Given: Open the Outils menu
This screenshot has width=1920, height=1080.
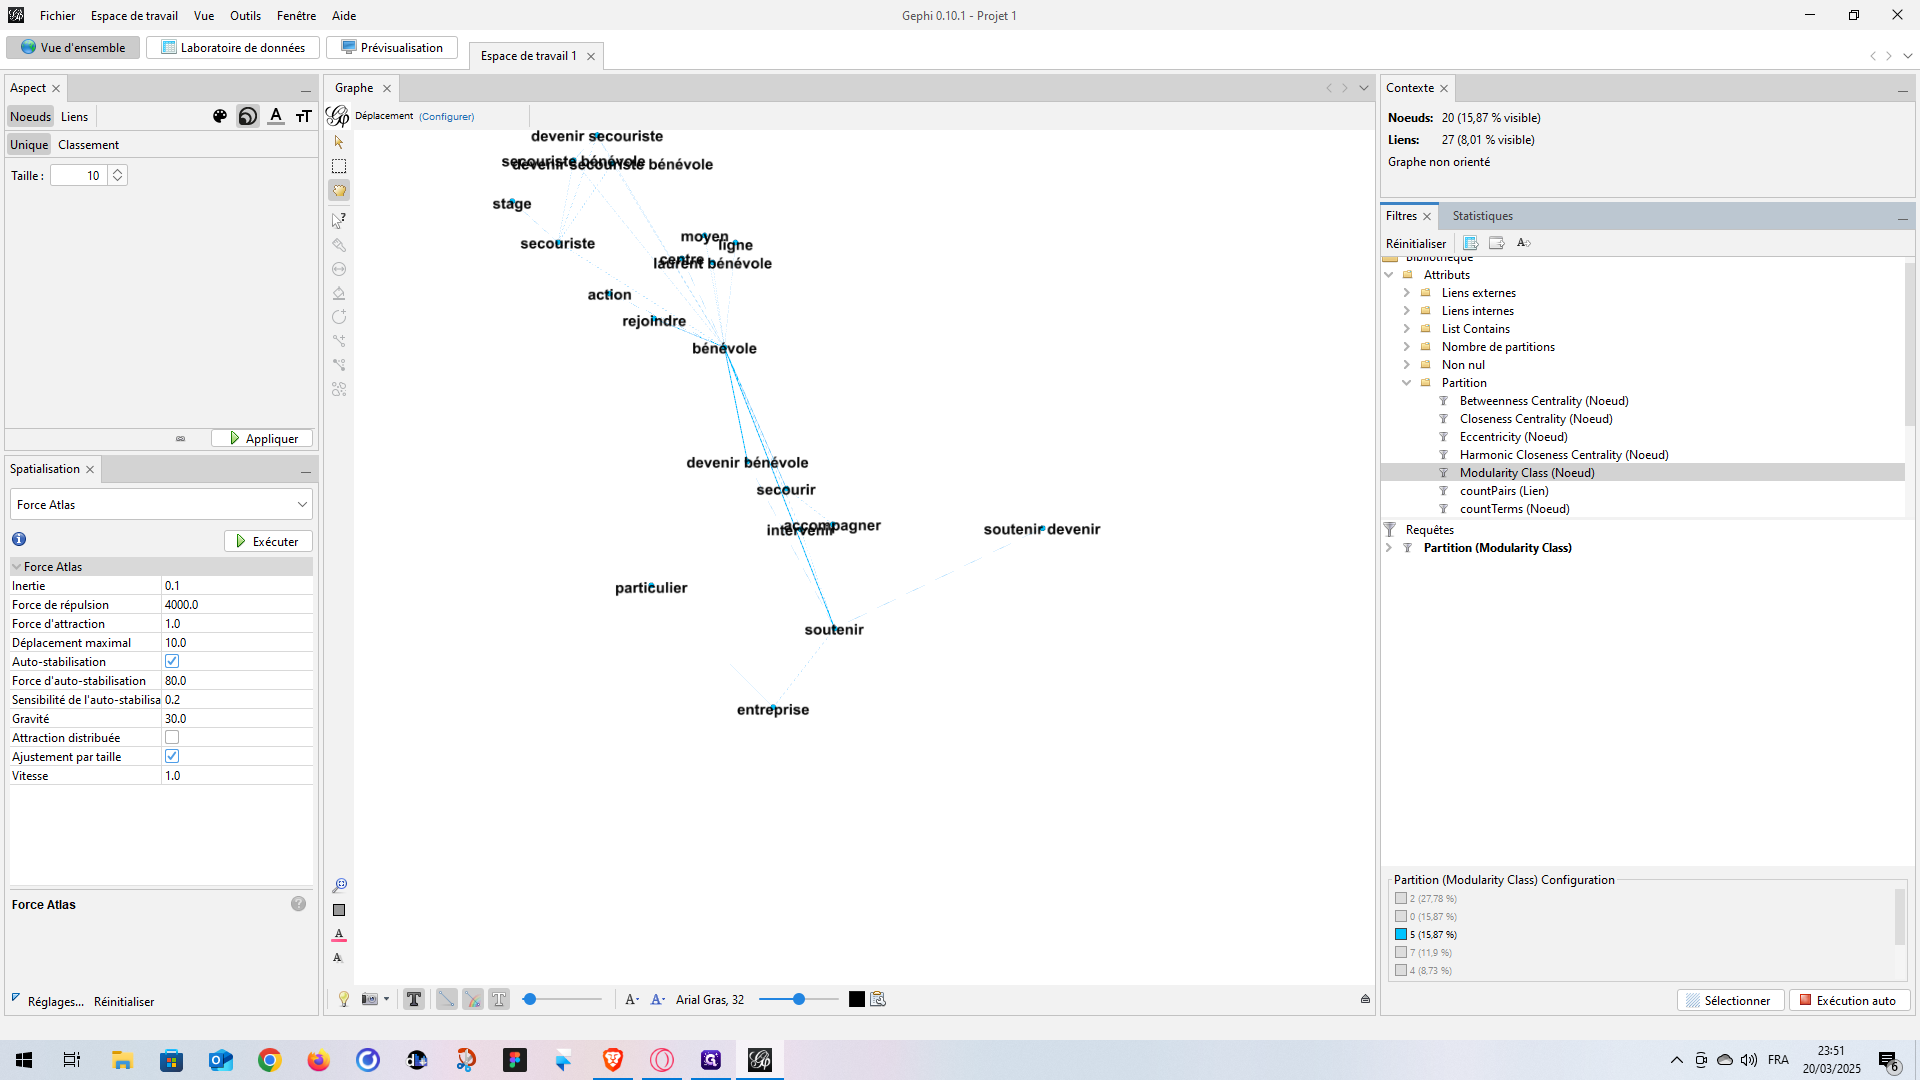Looking at the screenshot, I should (x=245, y=15).
